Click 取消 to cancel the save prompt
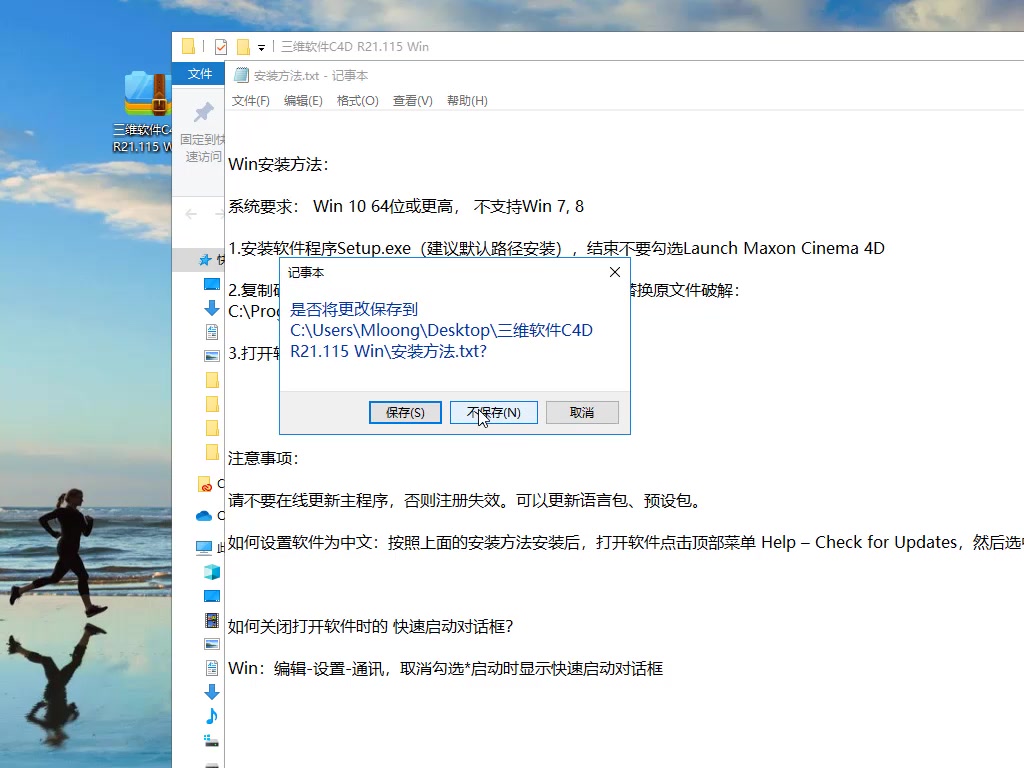Image resolution: width=1024 pixels, height=768 pixels. point(582,413)
